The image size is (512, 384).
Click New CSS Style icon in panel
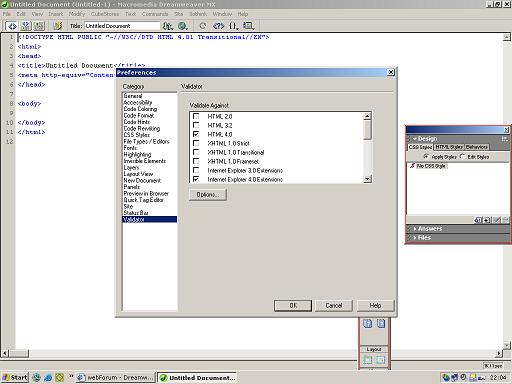(487, 220)
